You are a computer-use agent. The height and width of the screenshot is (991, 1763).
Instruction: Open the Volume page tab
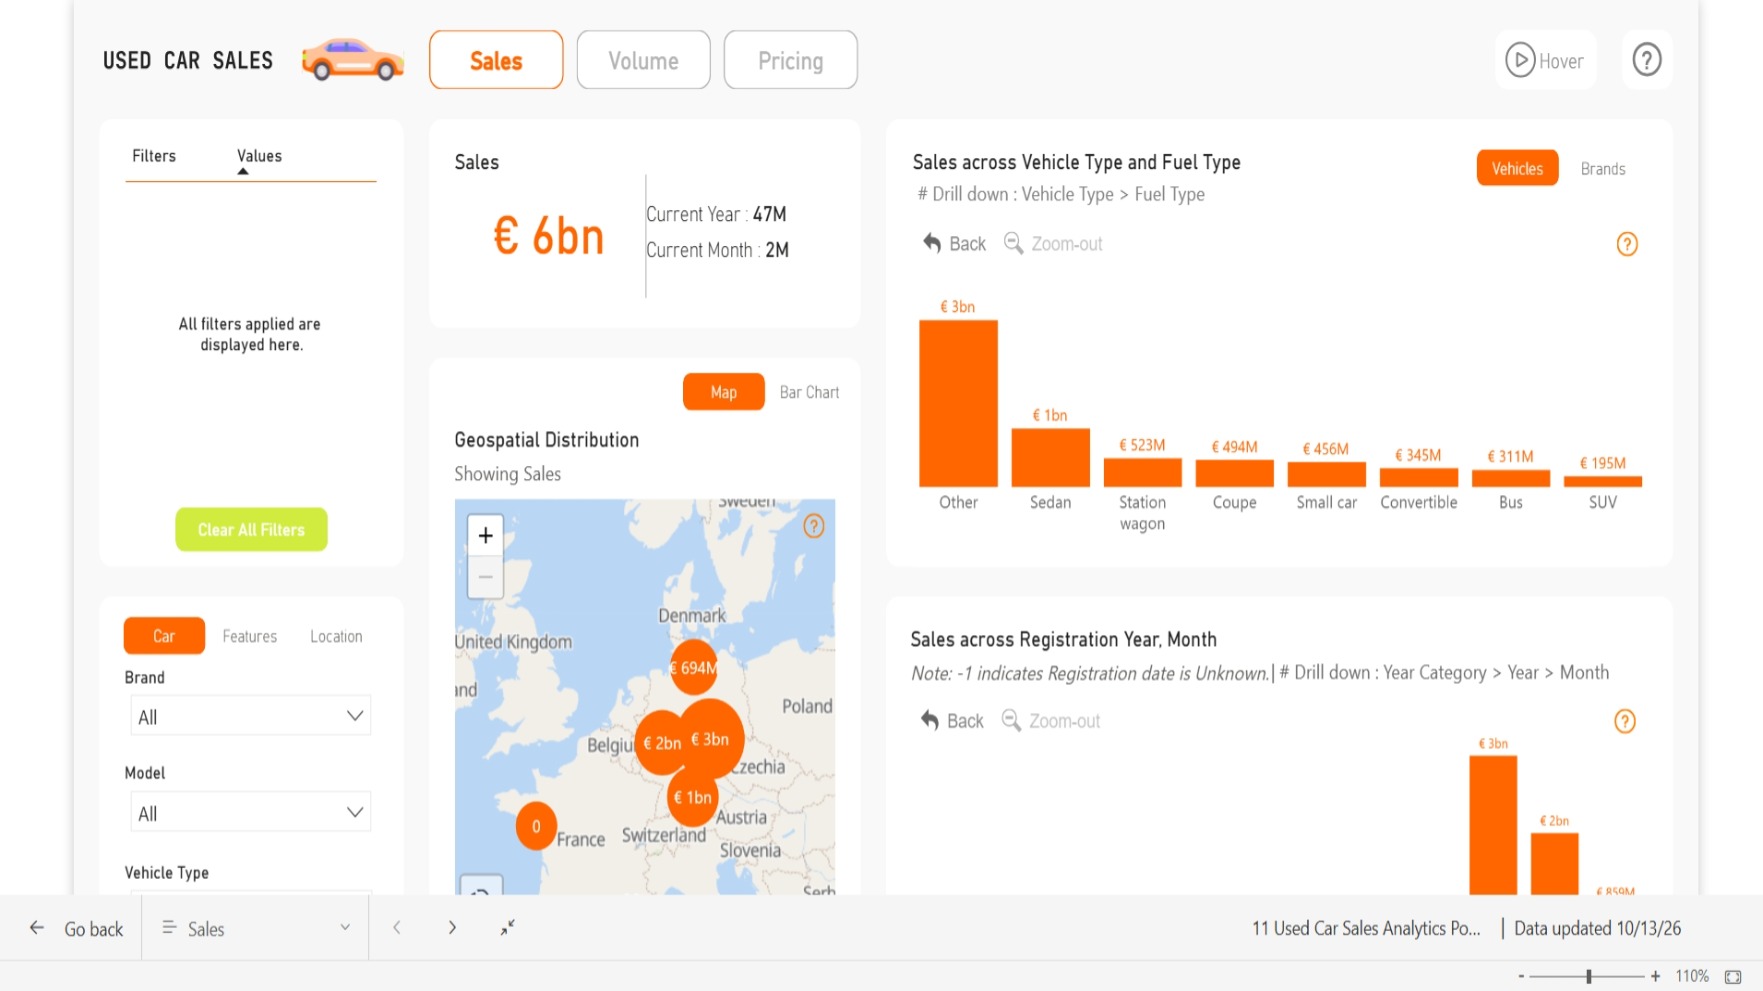pos(644,60)
